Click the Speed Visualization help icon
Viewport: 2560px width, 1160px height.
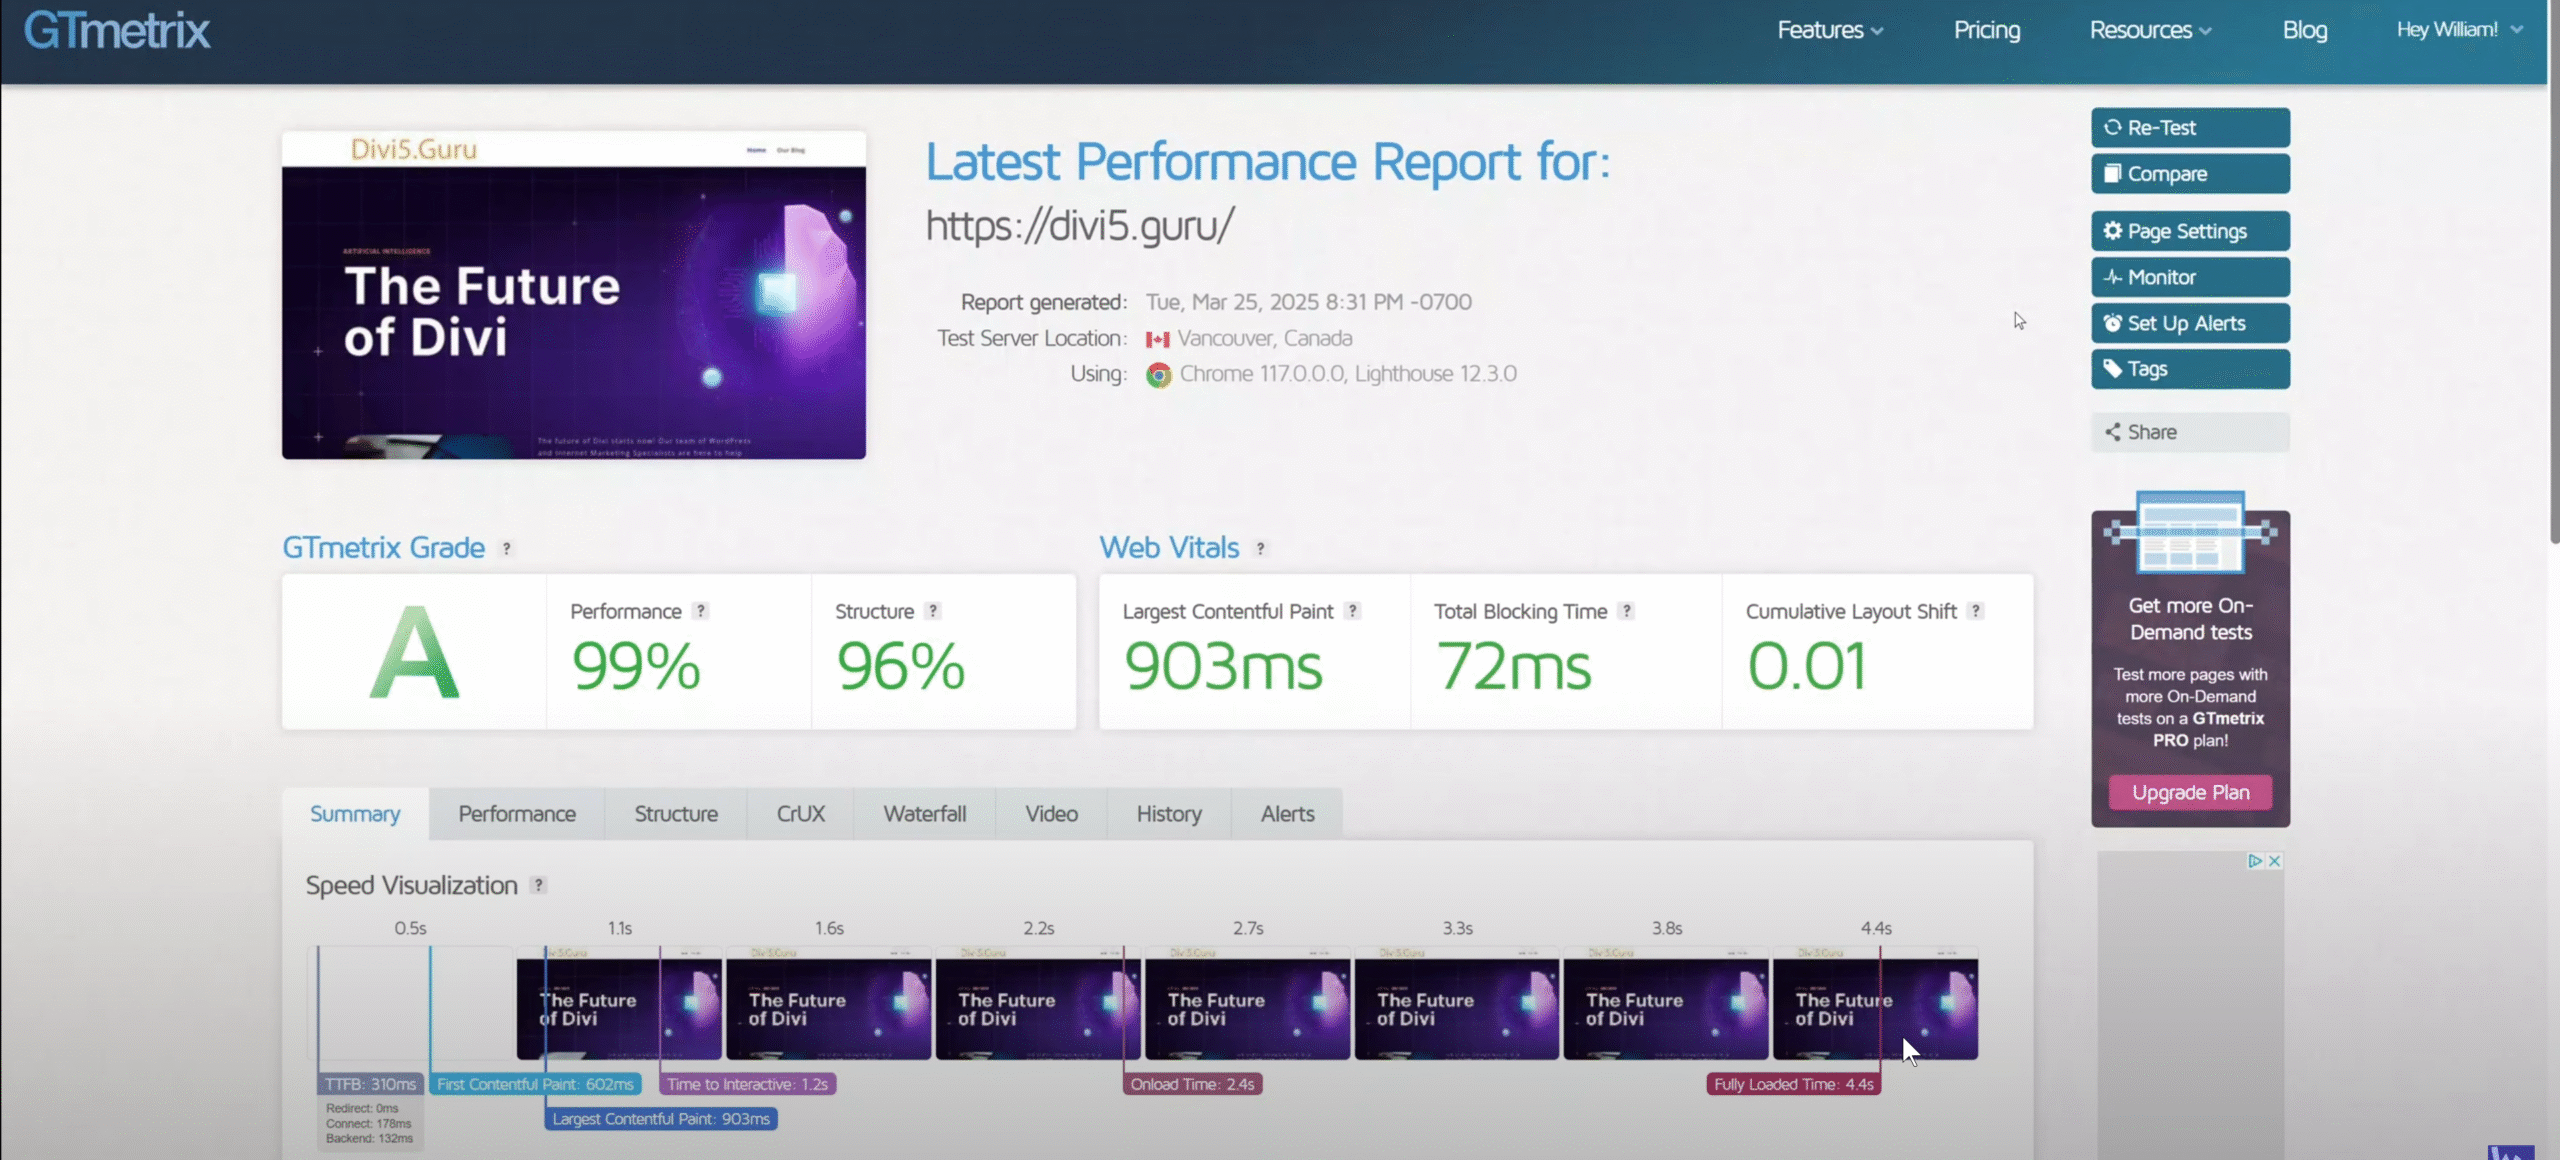coord(537,884)
